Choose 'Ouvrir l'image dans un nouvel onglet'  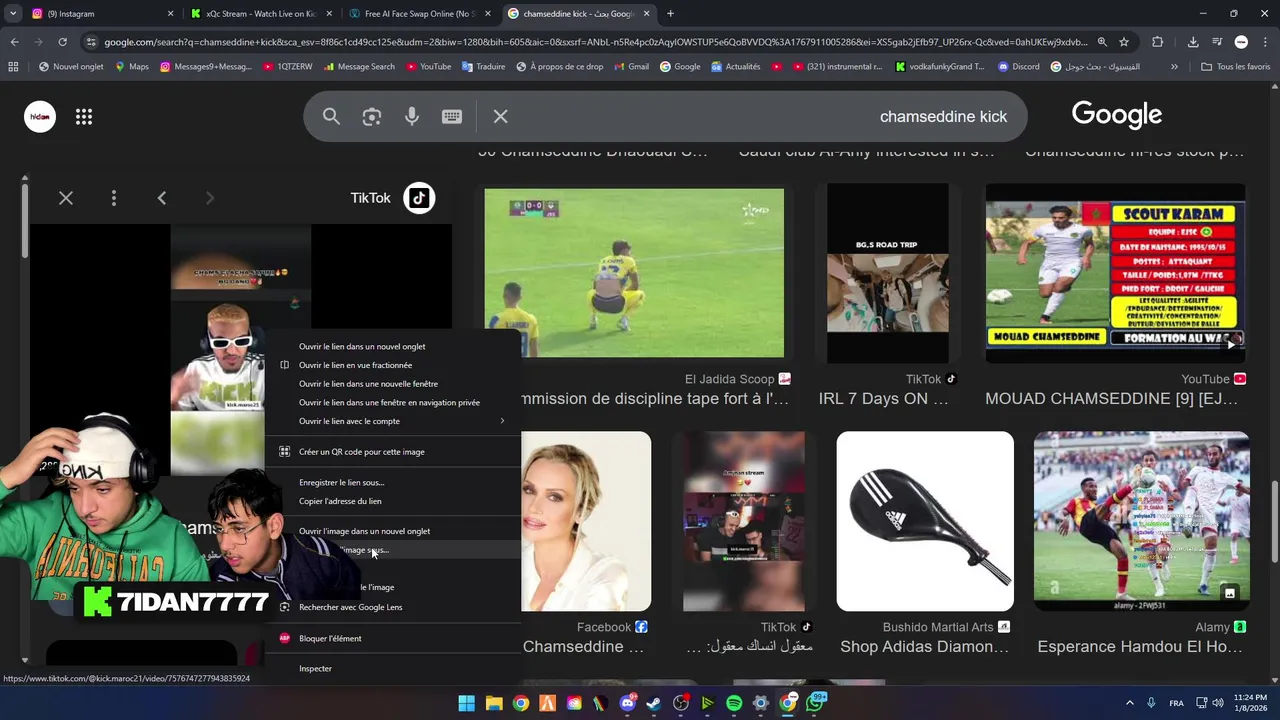point(392,531)
